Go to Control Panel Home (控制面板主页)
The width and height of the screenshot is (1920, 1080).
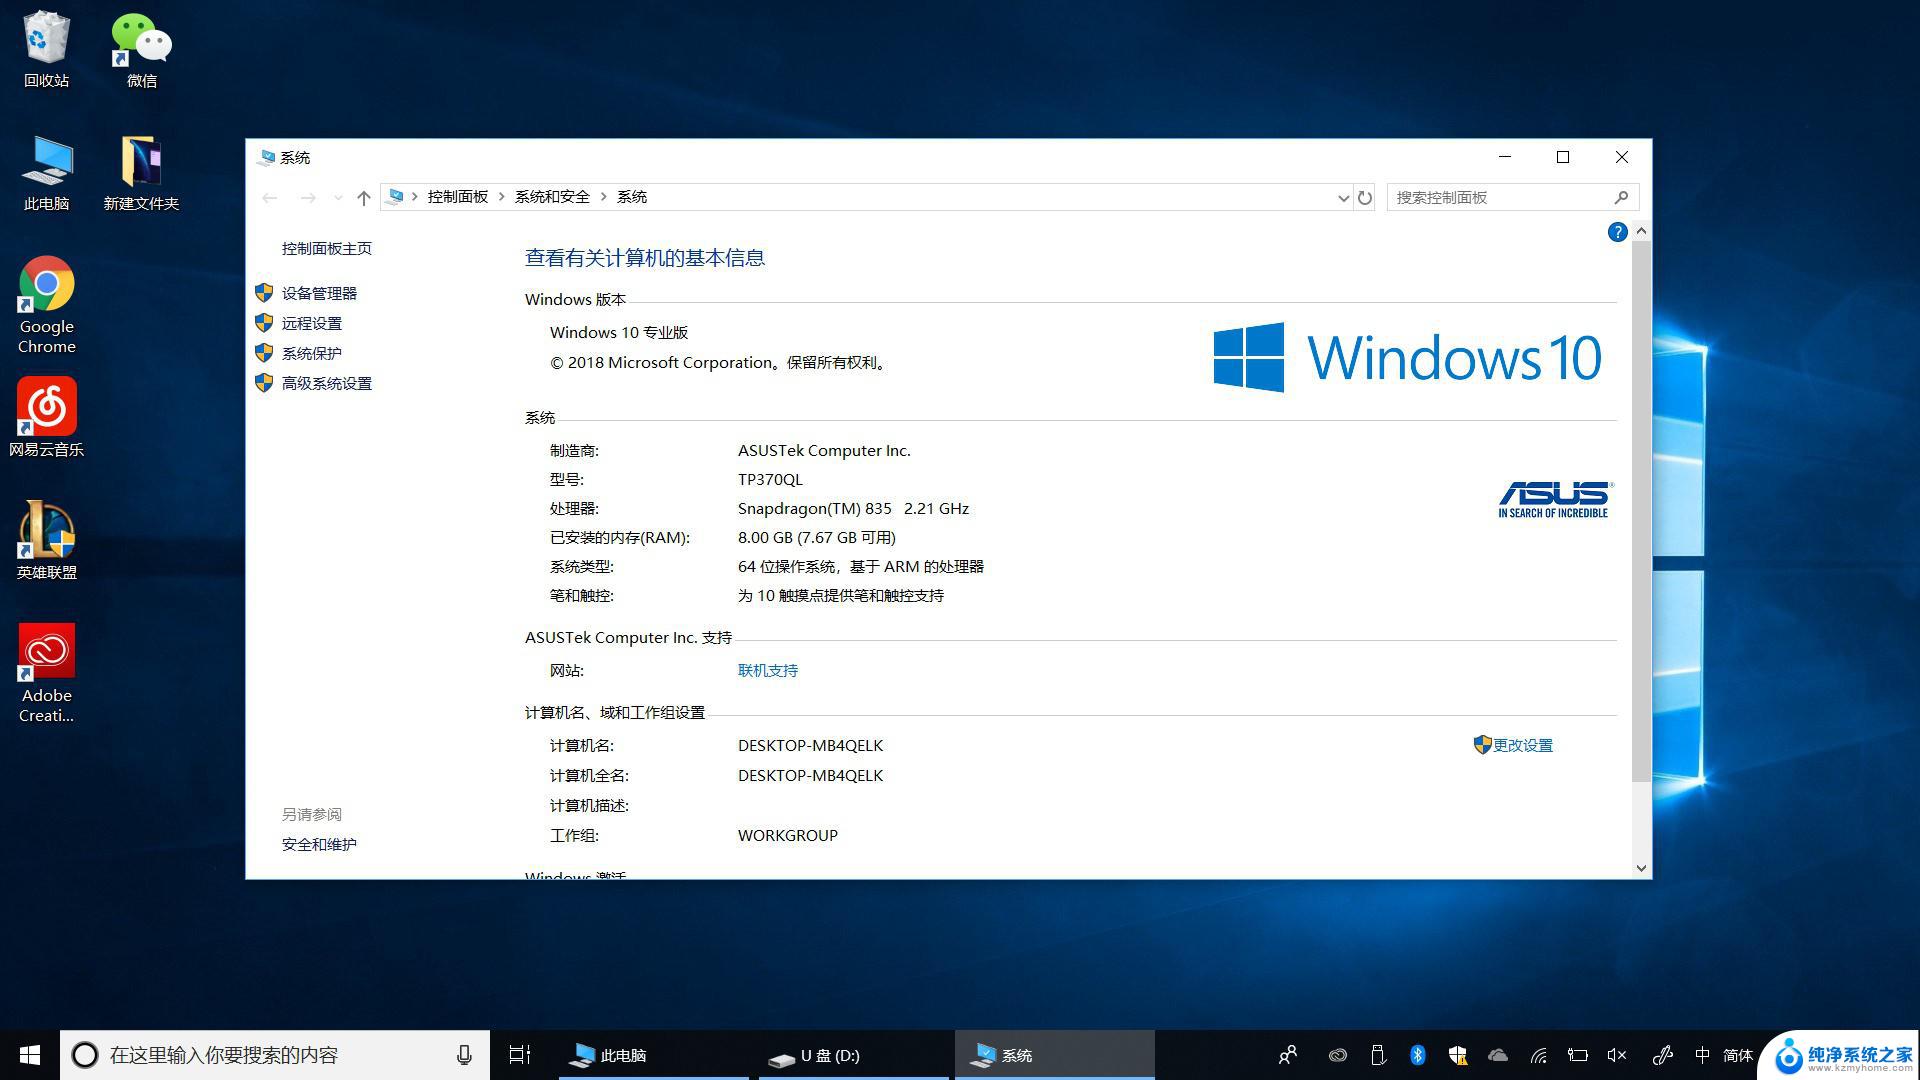point(326,248)
